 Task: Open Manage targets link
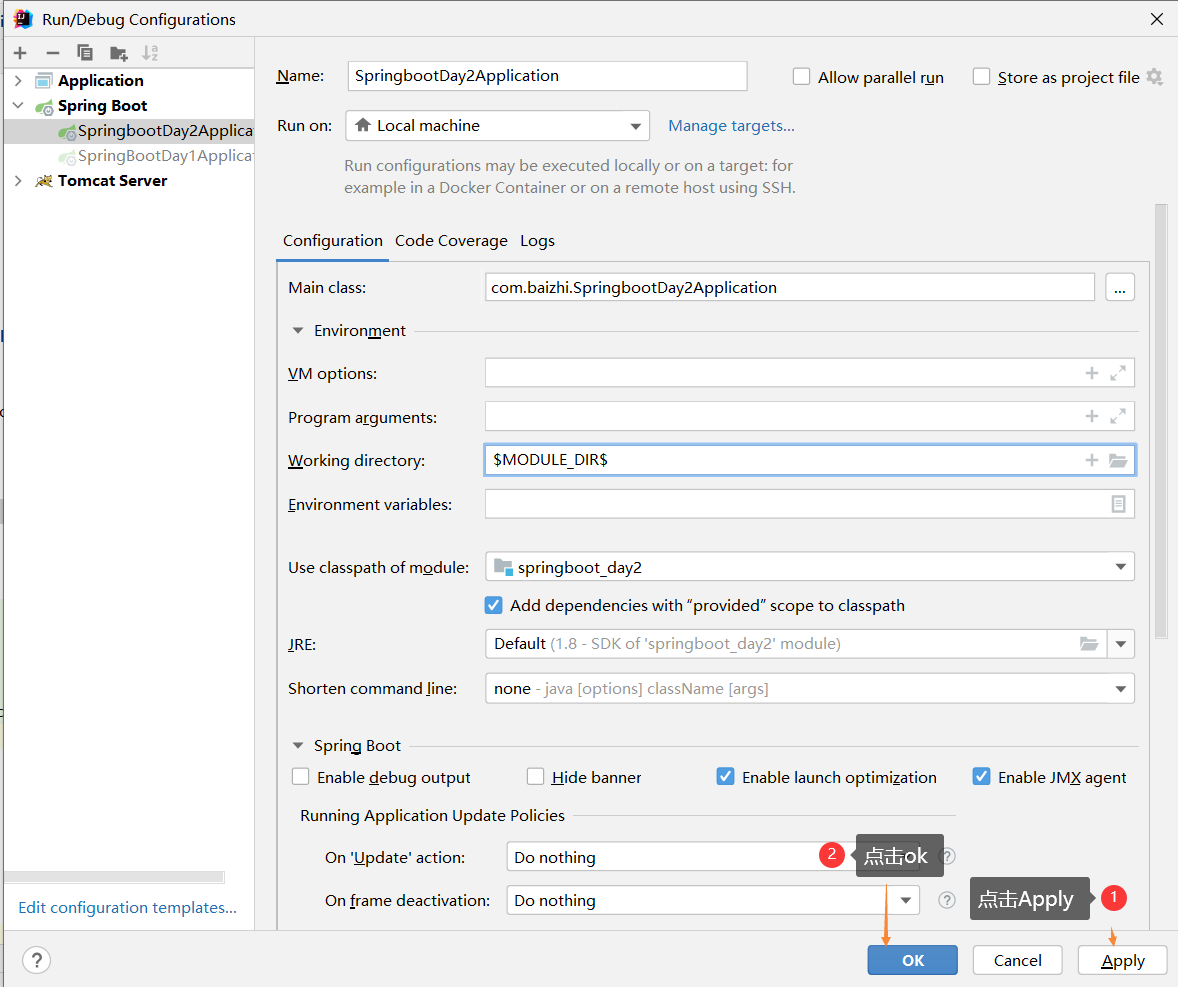[x=731, y=125]
